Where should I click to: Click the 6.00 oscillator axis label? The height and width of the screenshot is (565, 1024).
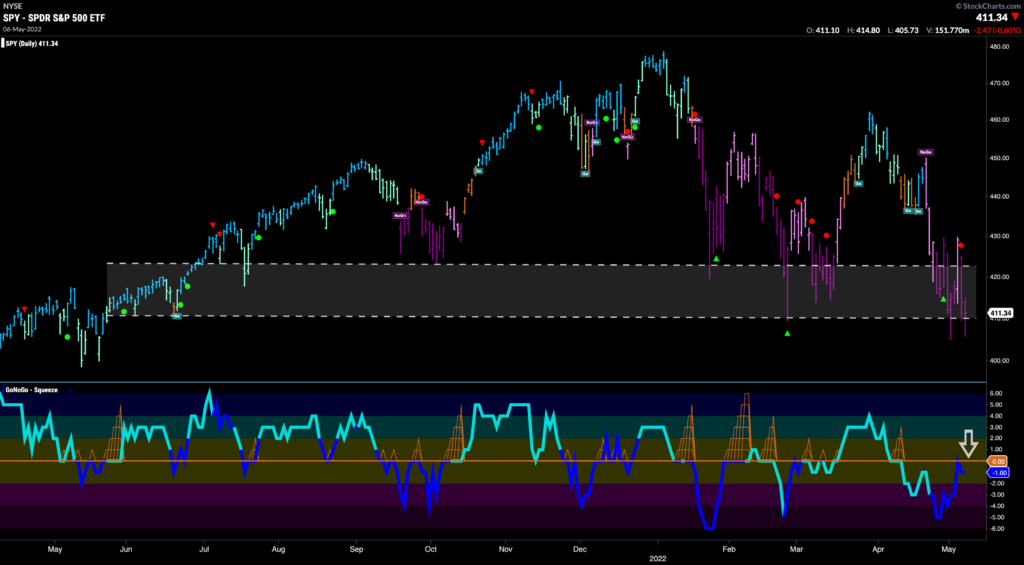[997, 393]
